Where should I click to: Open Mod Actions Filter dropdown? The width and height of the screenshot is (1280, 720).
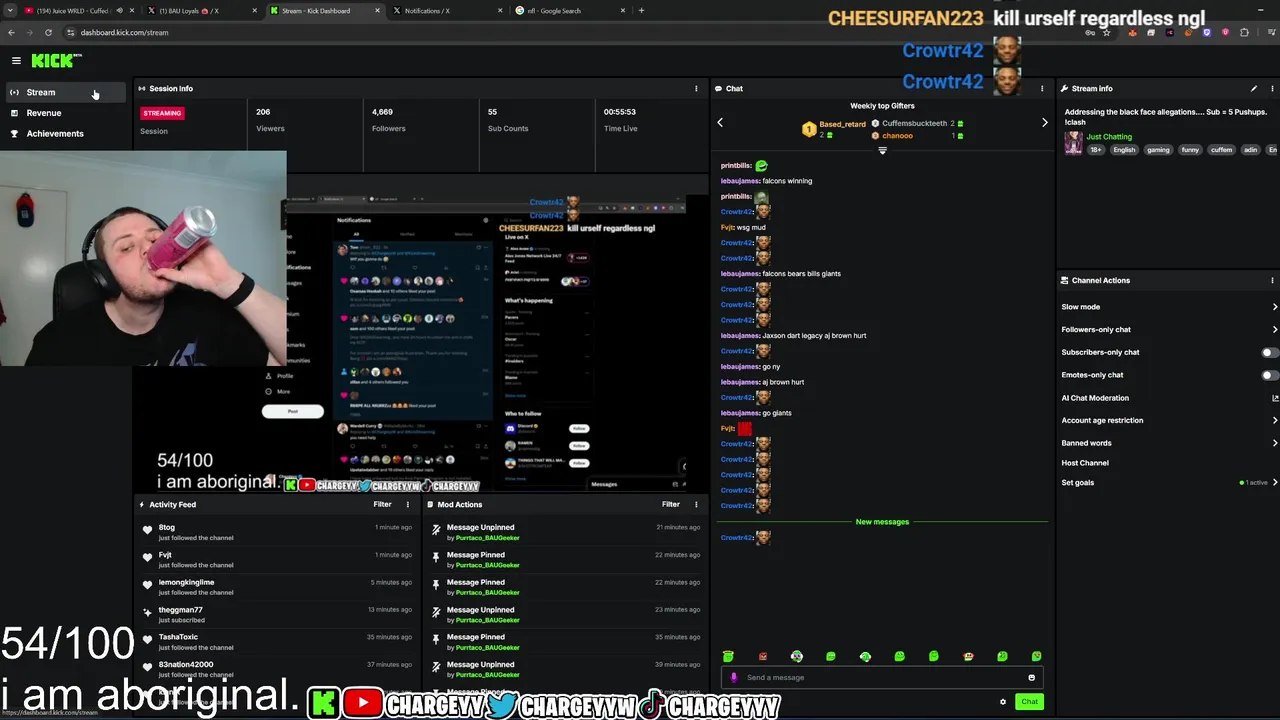point(670,505)
